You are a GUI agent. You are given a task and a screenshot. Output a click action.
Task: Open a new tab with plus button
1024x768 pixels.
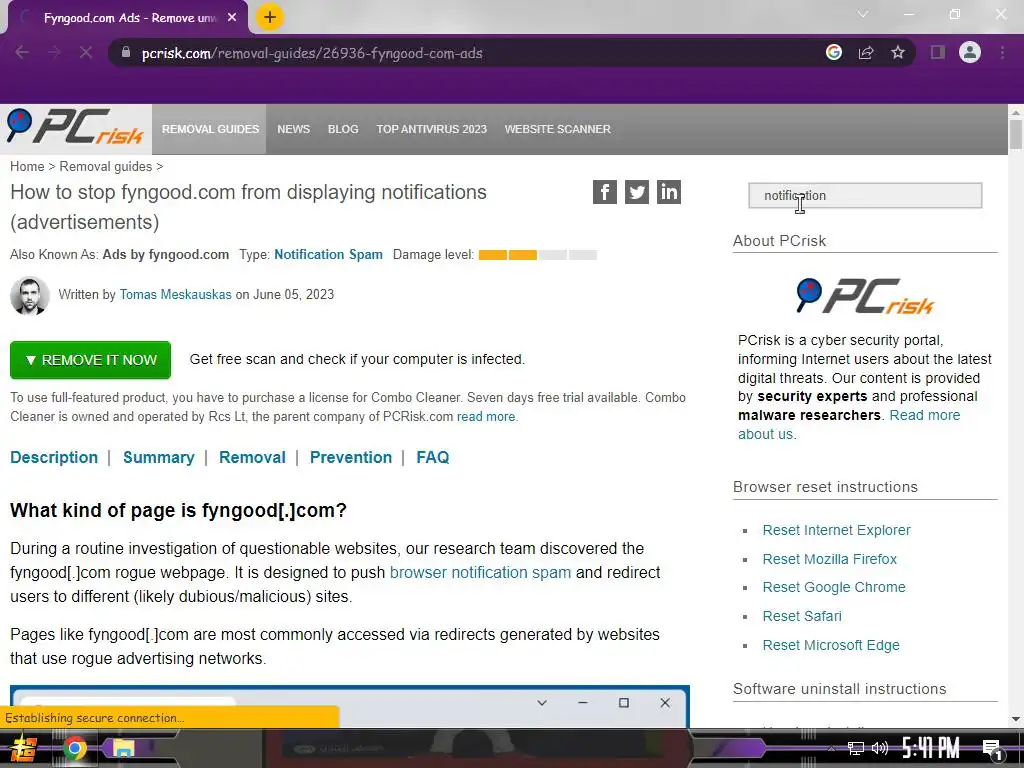[270, 17]
